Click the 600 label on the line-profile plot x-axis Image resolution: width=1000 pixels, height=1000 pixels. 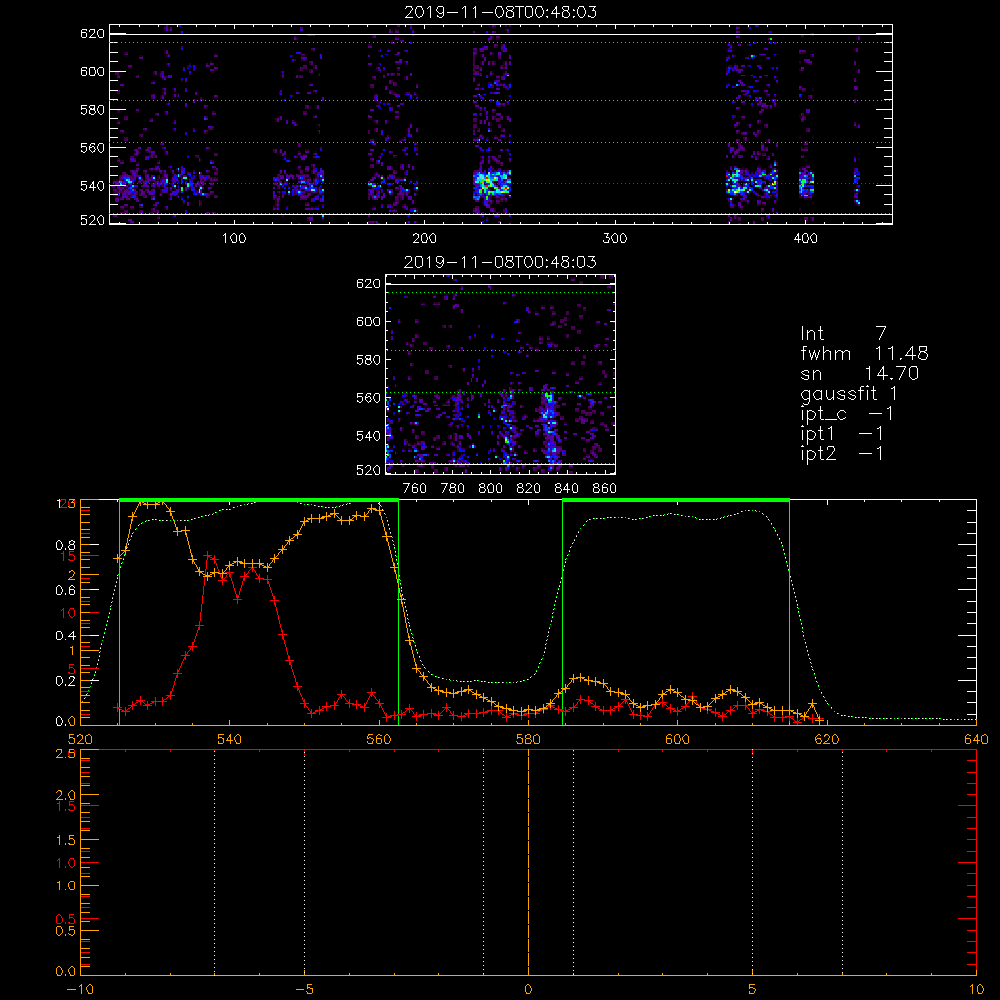677,739
